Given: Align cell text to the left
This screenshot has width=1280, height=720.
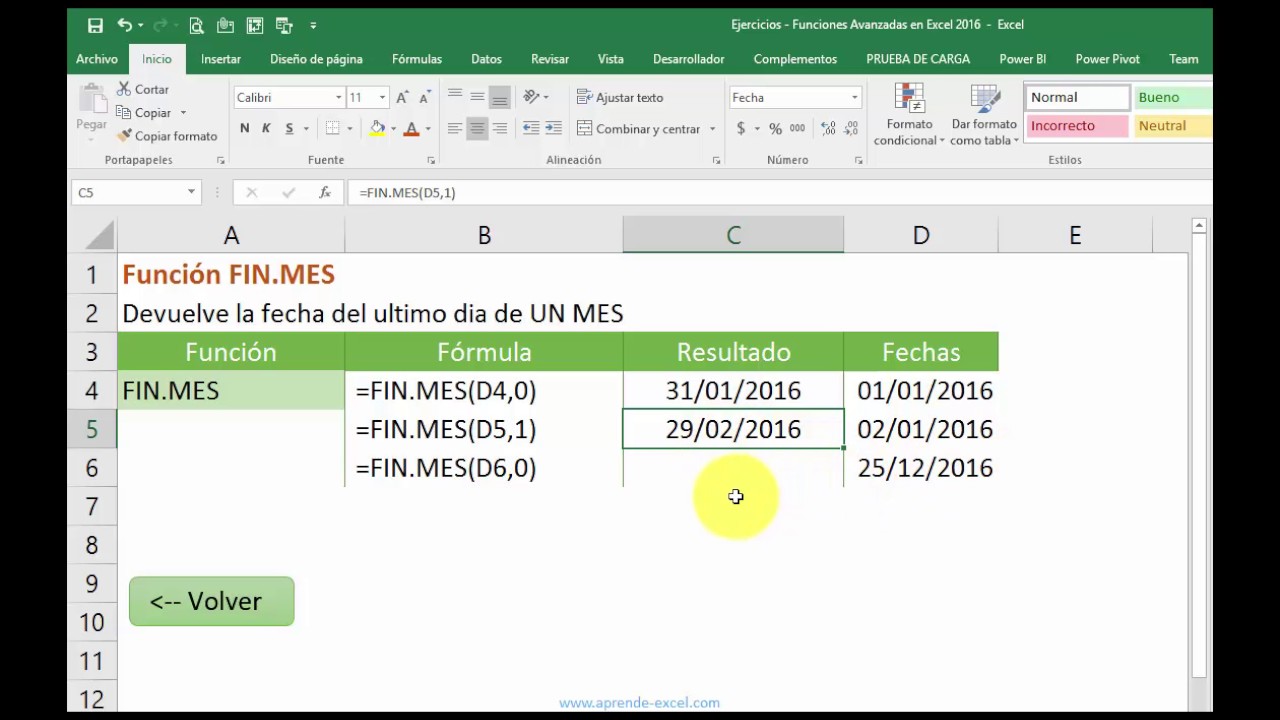Looking at the screenshot, I should click(455, 128).
